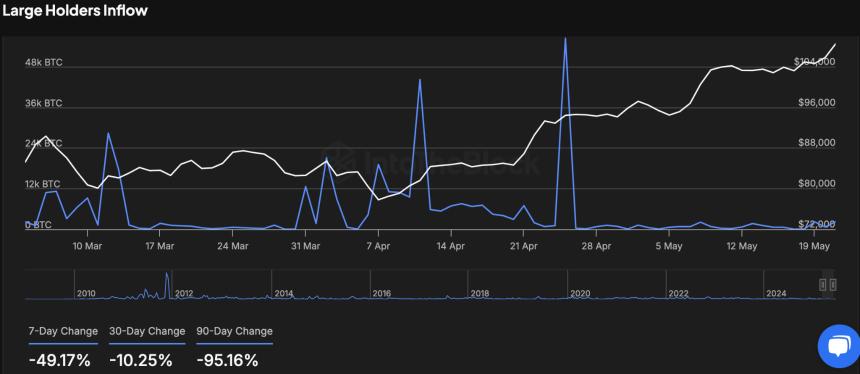Open the chat support bubble icon
Viewport: 860px width, 374px height.
pyautogui.click(x=839, y=347)
